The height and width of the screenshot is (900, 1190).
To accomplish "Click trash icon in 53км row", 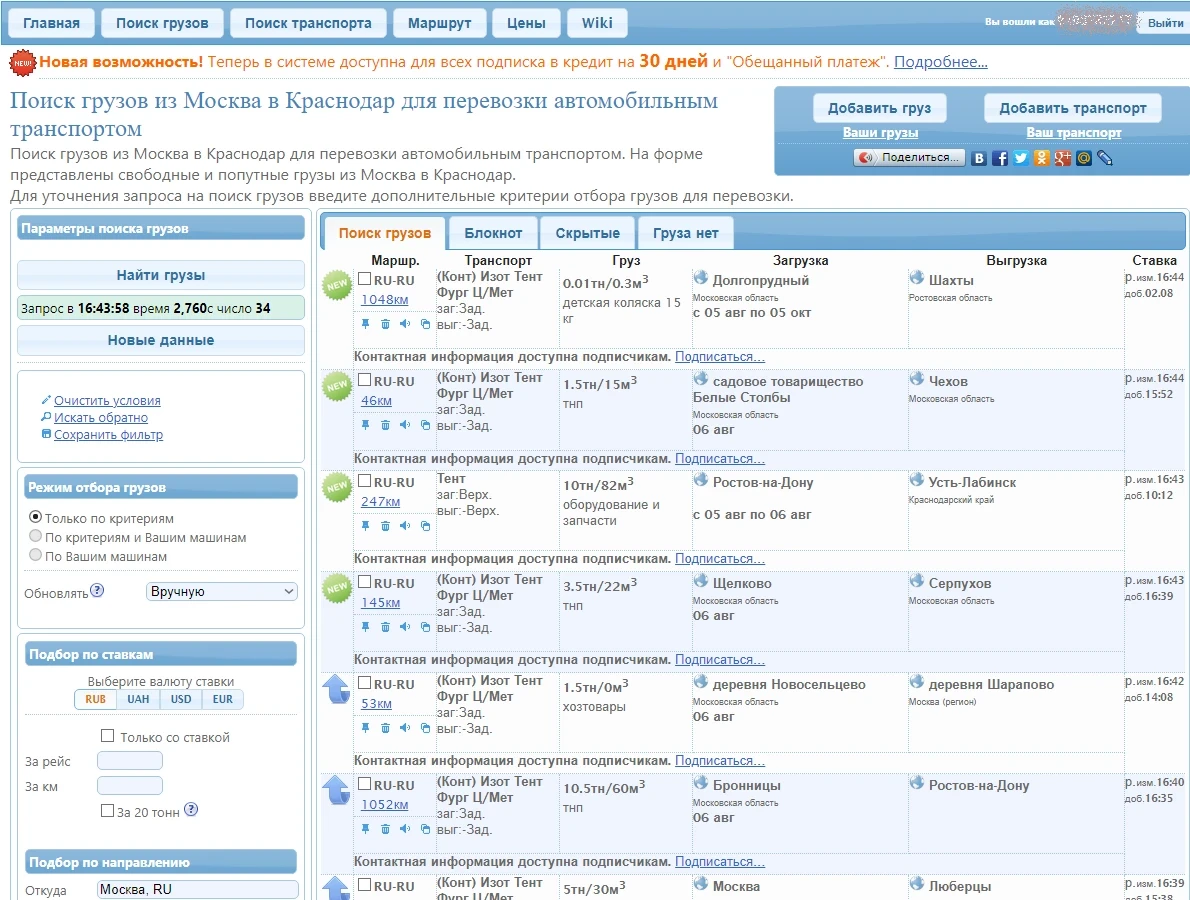I will coord(386,728).
